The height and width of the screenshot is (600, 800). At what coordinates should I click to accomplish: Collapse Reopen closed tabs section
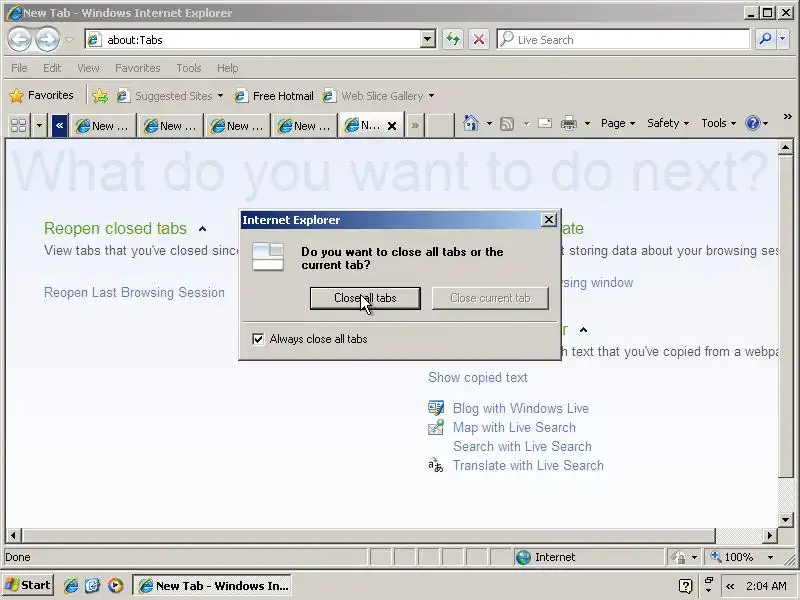[202, 229]
